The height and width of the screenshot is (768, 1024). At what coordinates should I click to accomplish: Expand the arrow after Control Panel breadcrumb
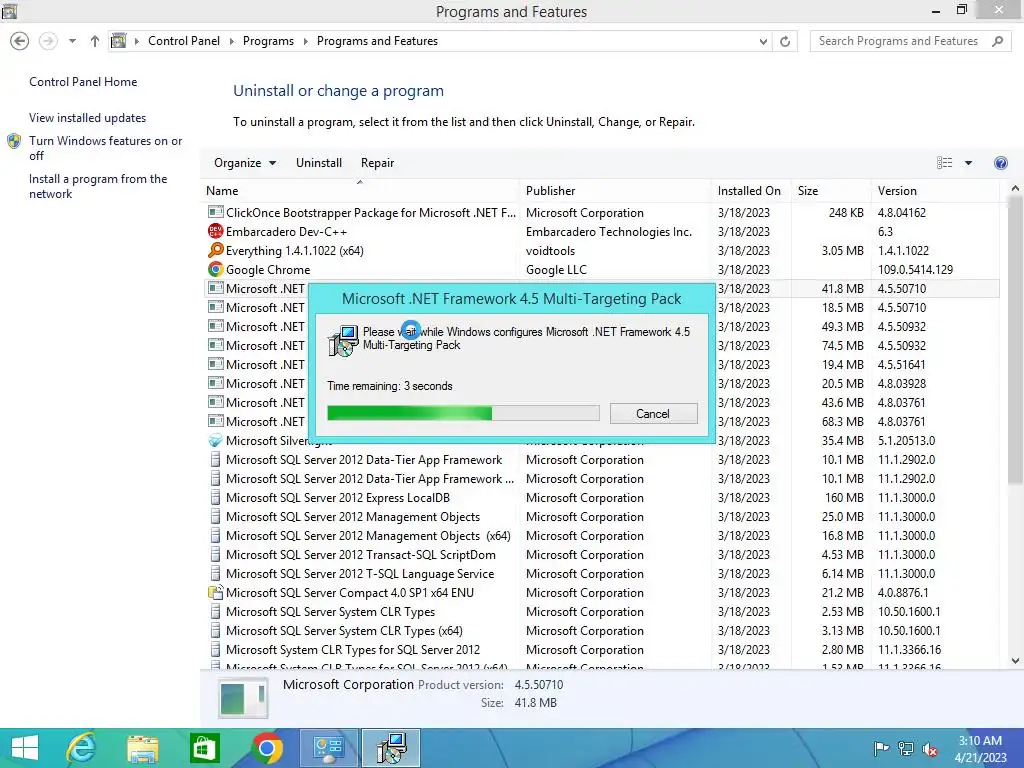coord(231,41)
